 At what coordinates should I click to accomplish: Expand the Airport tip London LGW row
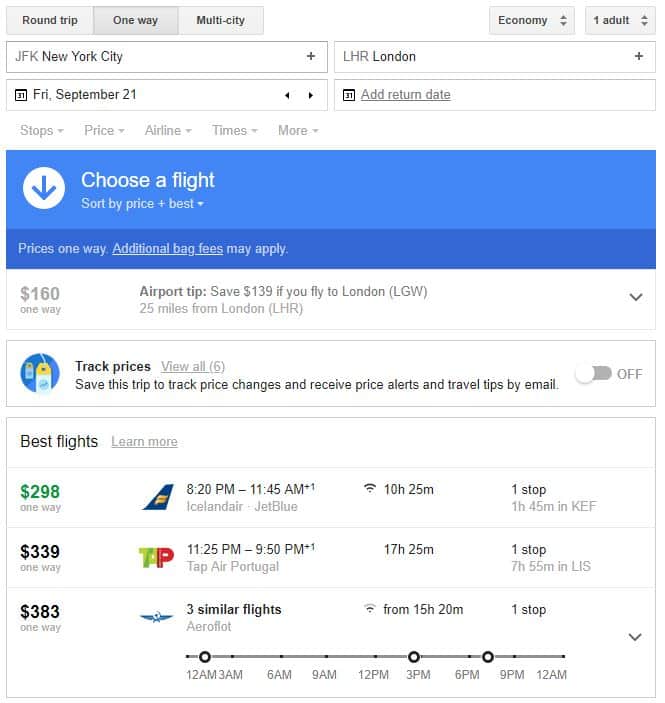click(637, 298)
